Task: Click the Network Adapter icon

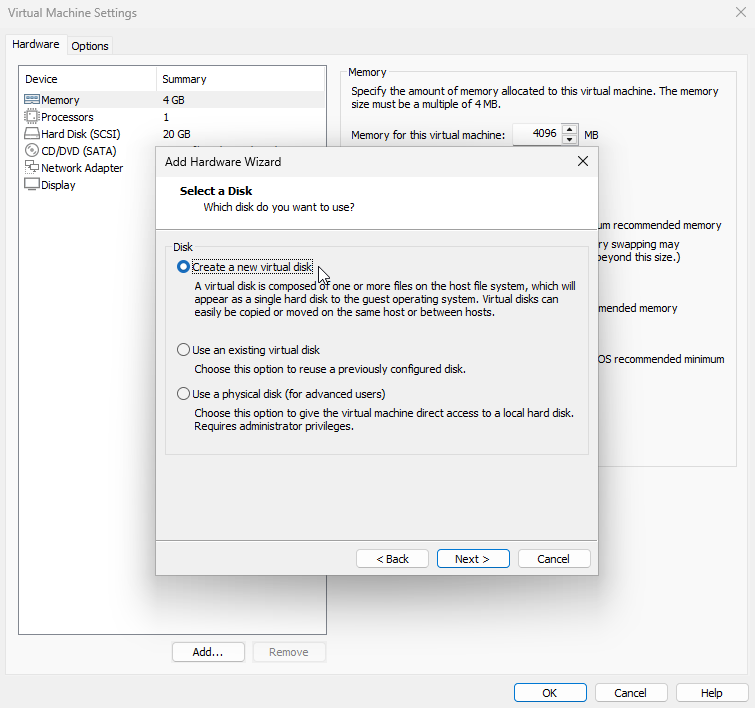Action: (31, 168)
